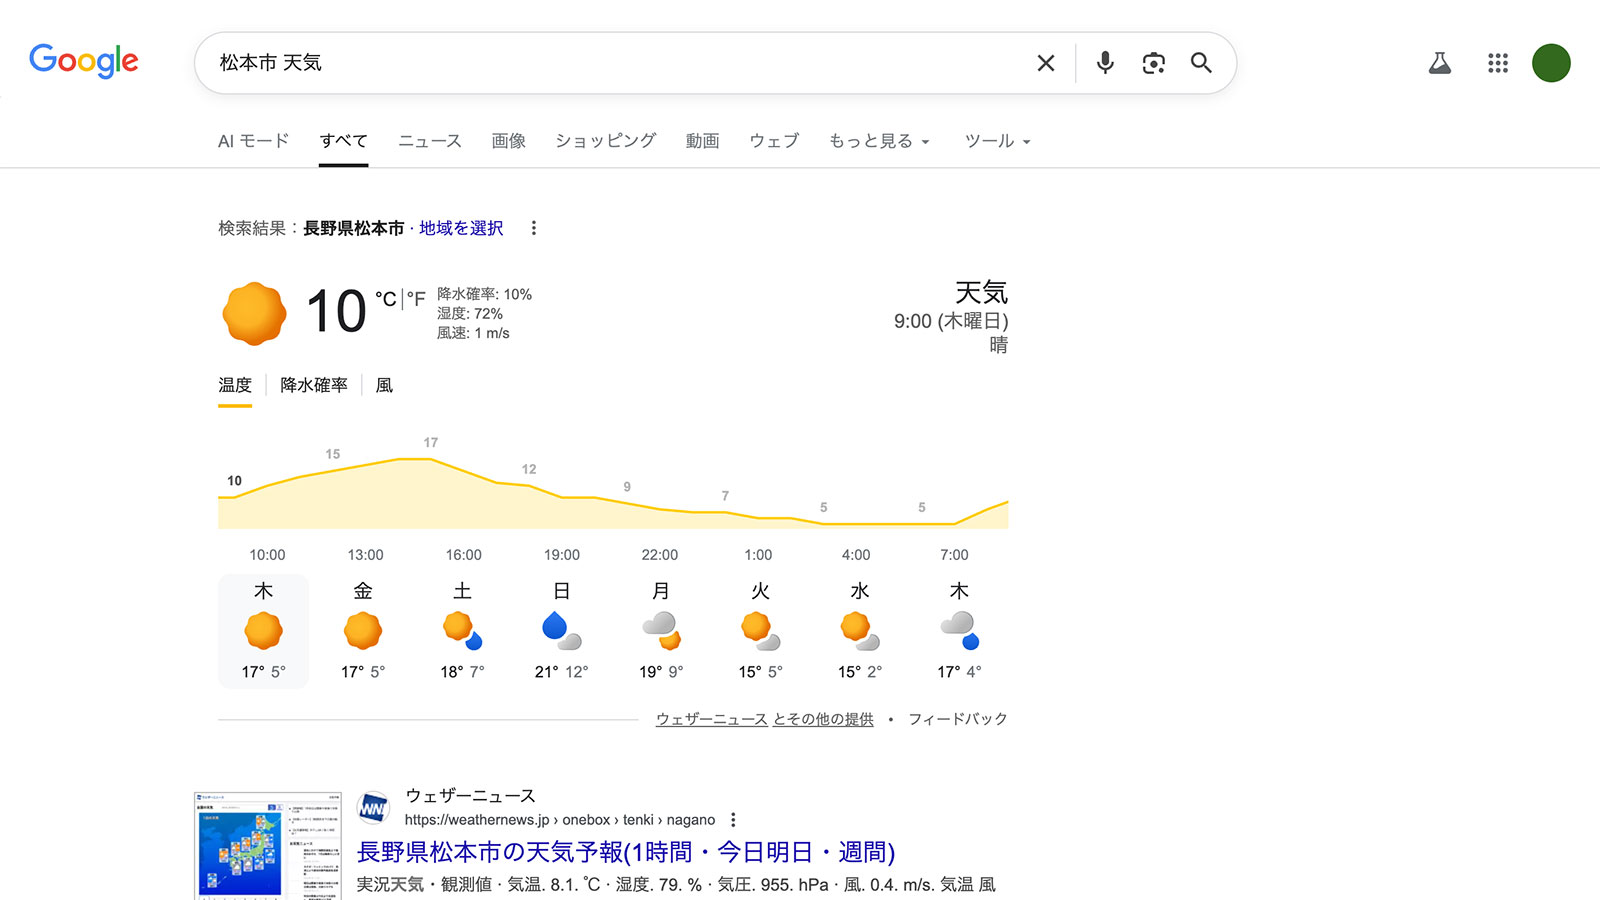Image resolution: width=1600 pixels, height=900 pixels.
Task: Show the 降水確率 chart
Action: (314, 386)
